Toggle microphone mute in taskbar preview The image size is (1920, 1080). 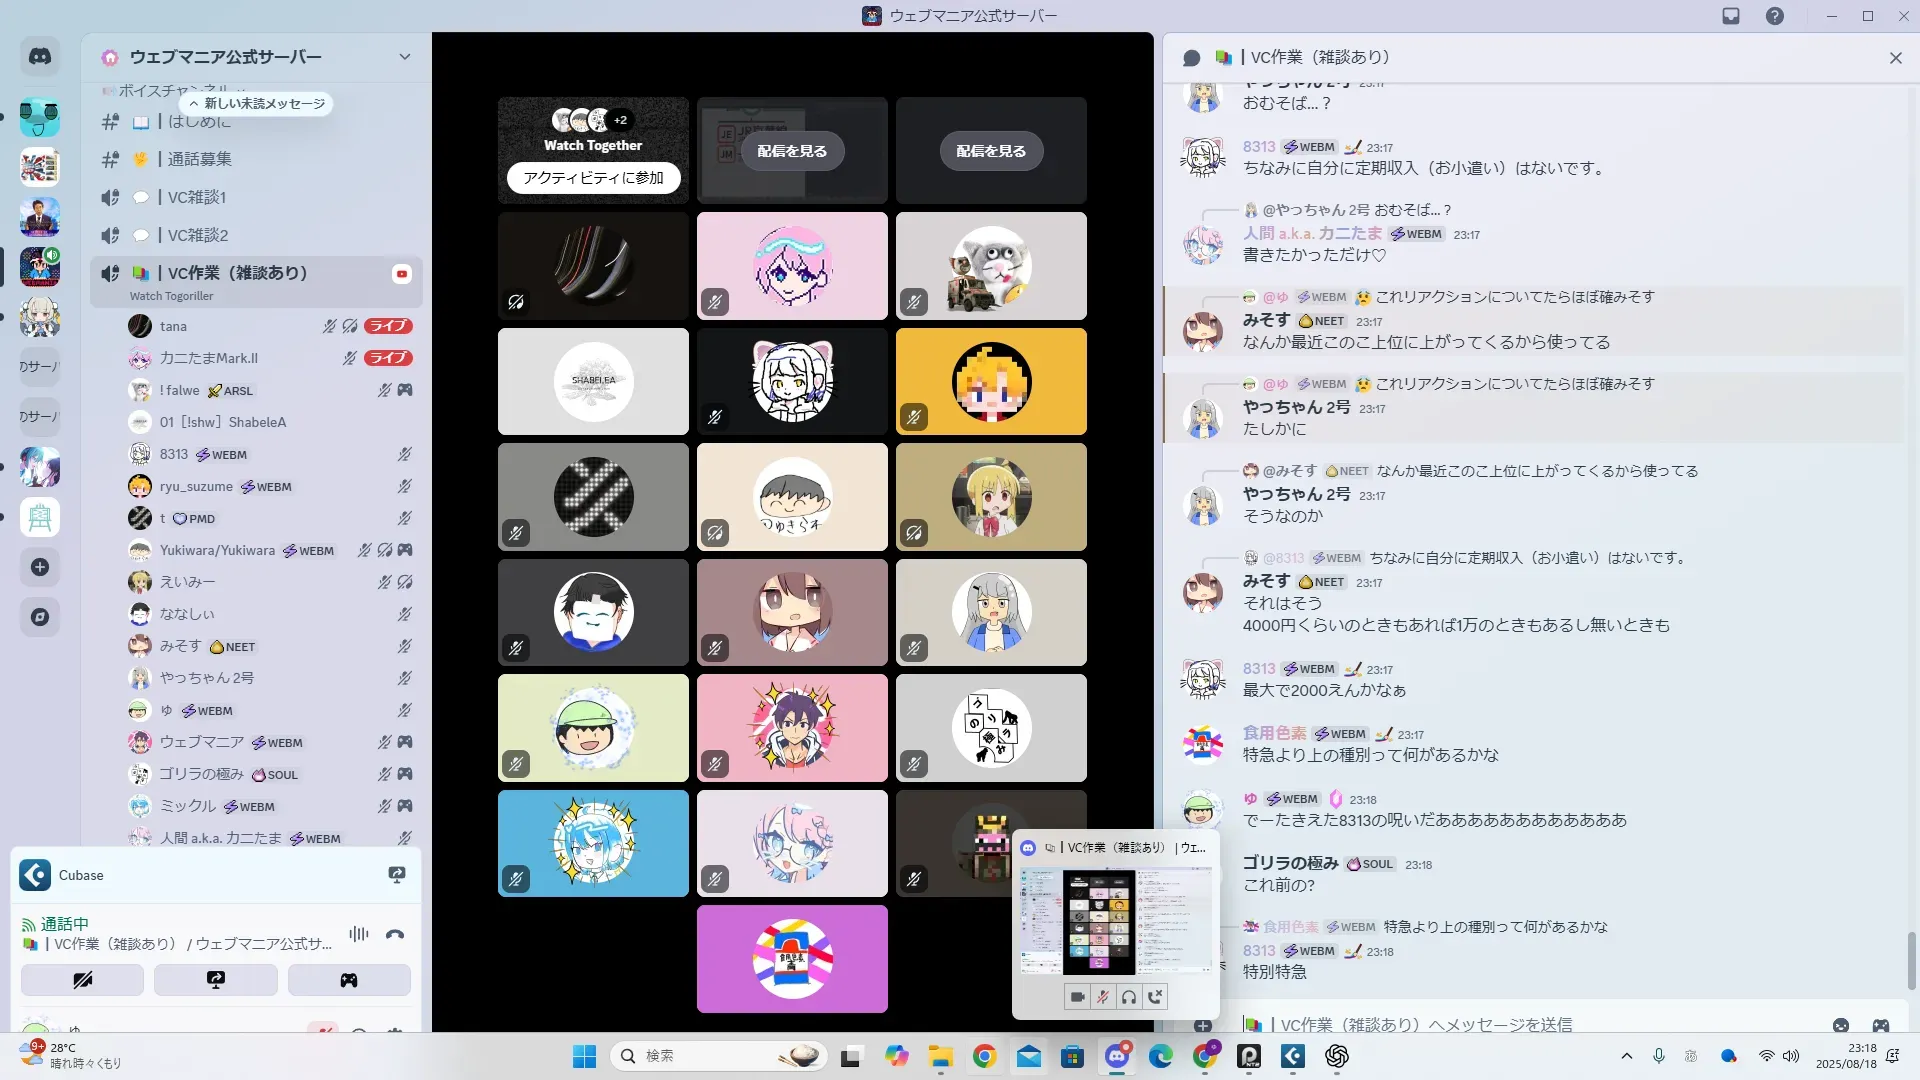point(1103,997)
